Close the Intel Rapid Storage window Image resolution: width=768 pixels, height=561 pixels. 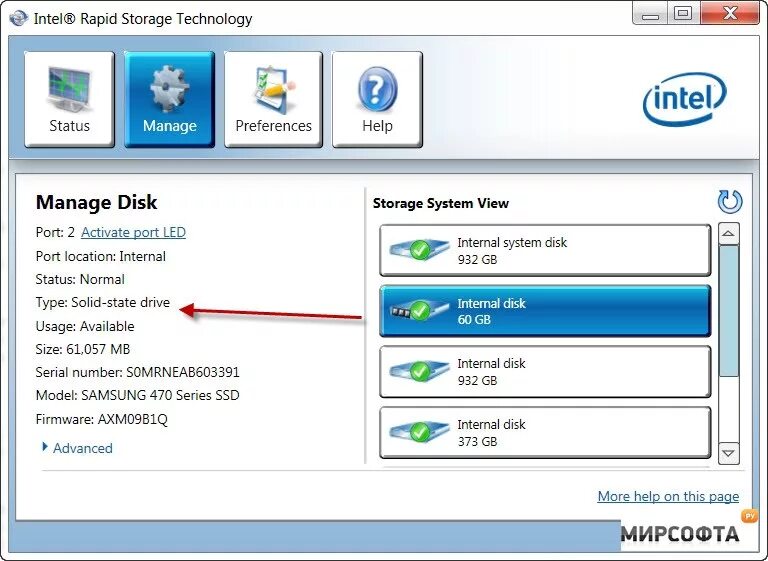pyautogui.click(x=730, y=13)
